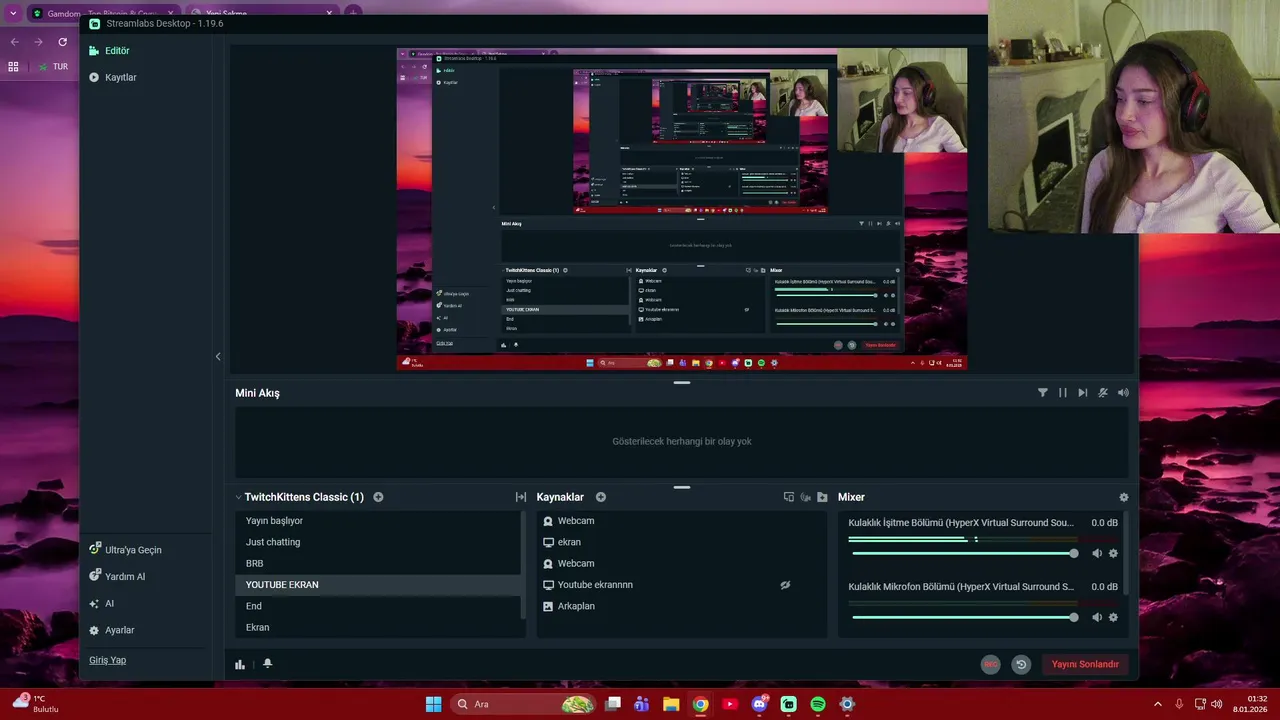The height and width of the screenshot is (720, 1280).
Task: Click the Mixer panel scrollbar
Action: click(1126, 553)
